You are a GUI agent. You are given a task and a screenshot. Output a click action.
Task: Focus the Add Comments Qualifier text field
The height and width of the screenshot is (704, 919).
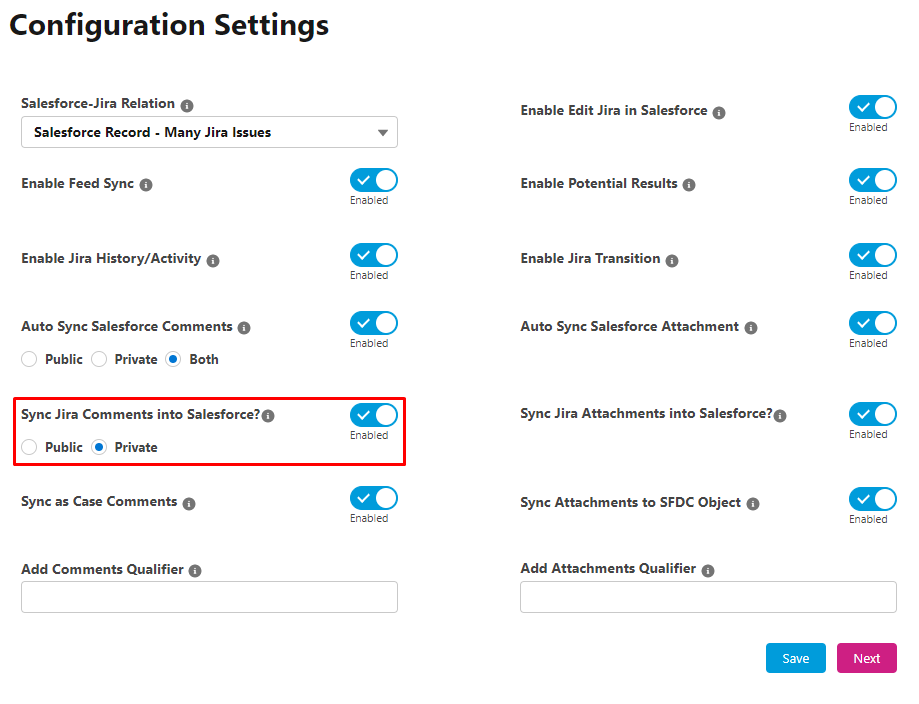coord(209,597)
